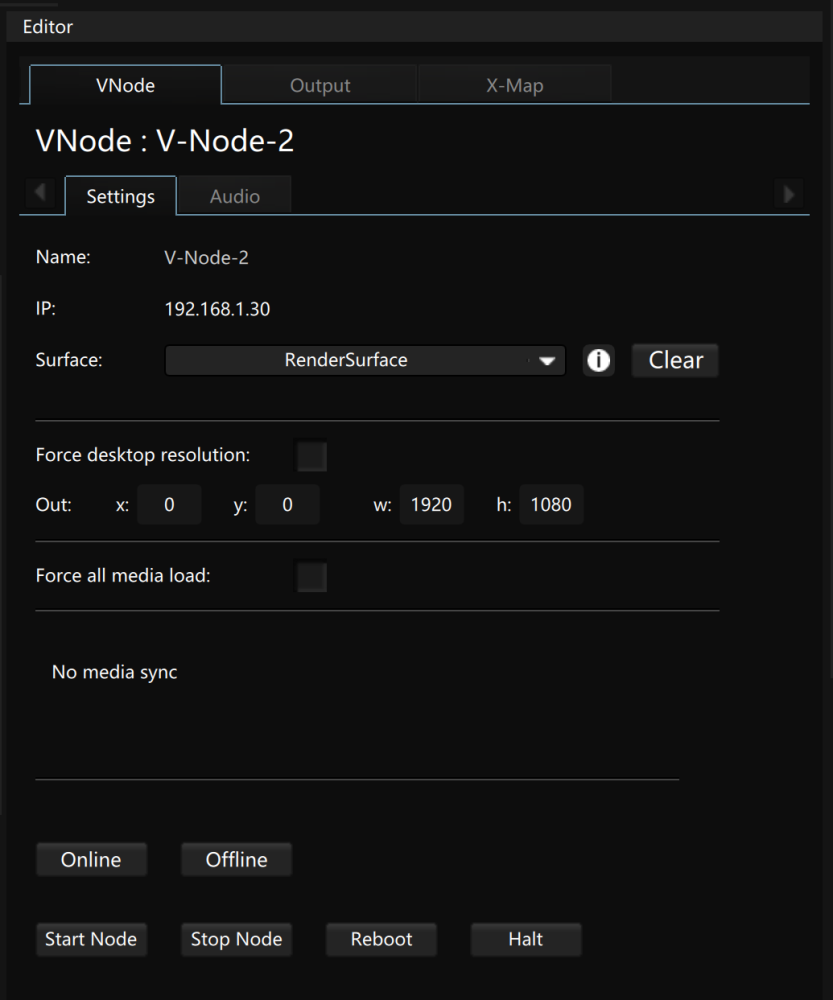Toggle Force all media load checkbox
833x1000 pixels.
point(312,577)
